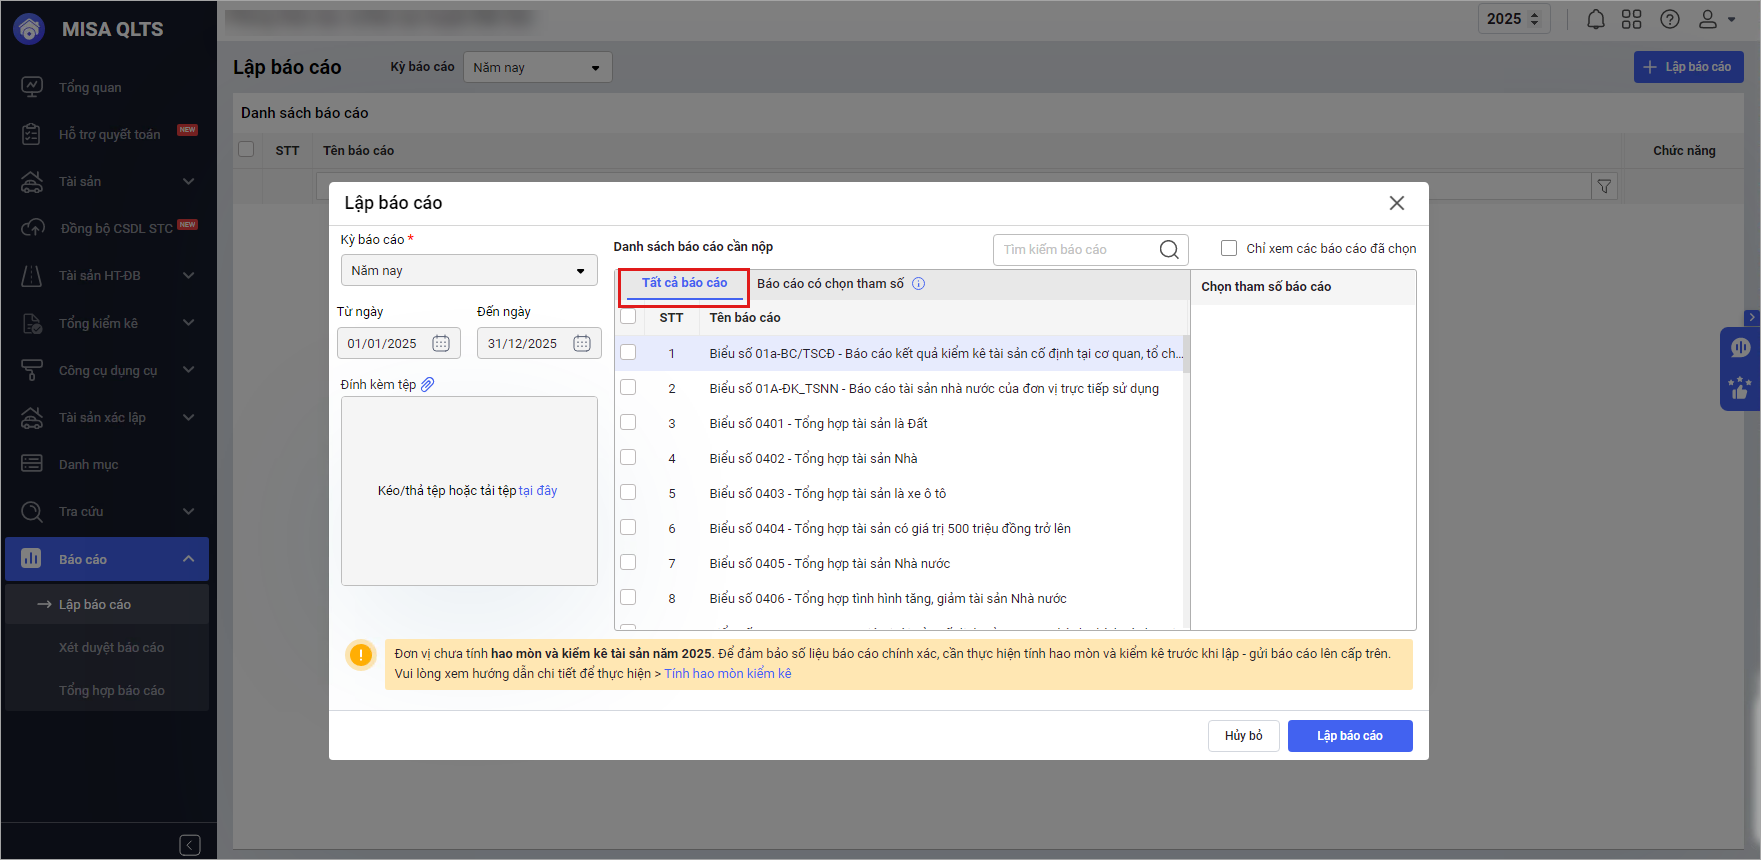The image size is (1761, 860).
Task: Open the 'Tính hao mòn kiểm kê' link
Action: (727, 674)
